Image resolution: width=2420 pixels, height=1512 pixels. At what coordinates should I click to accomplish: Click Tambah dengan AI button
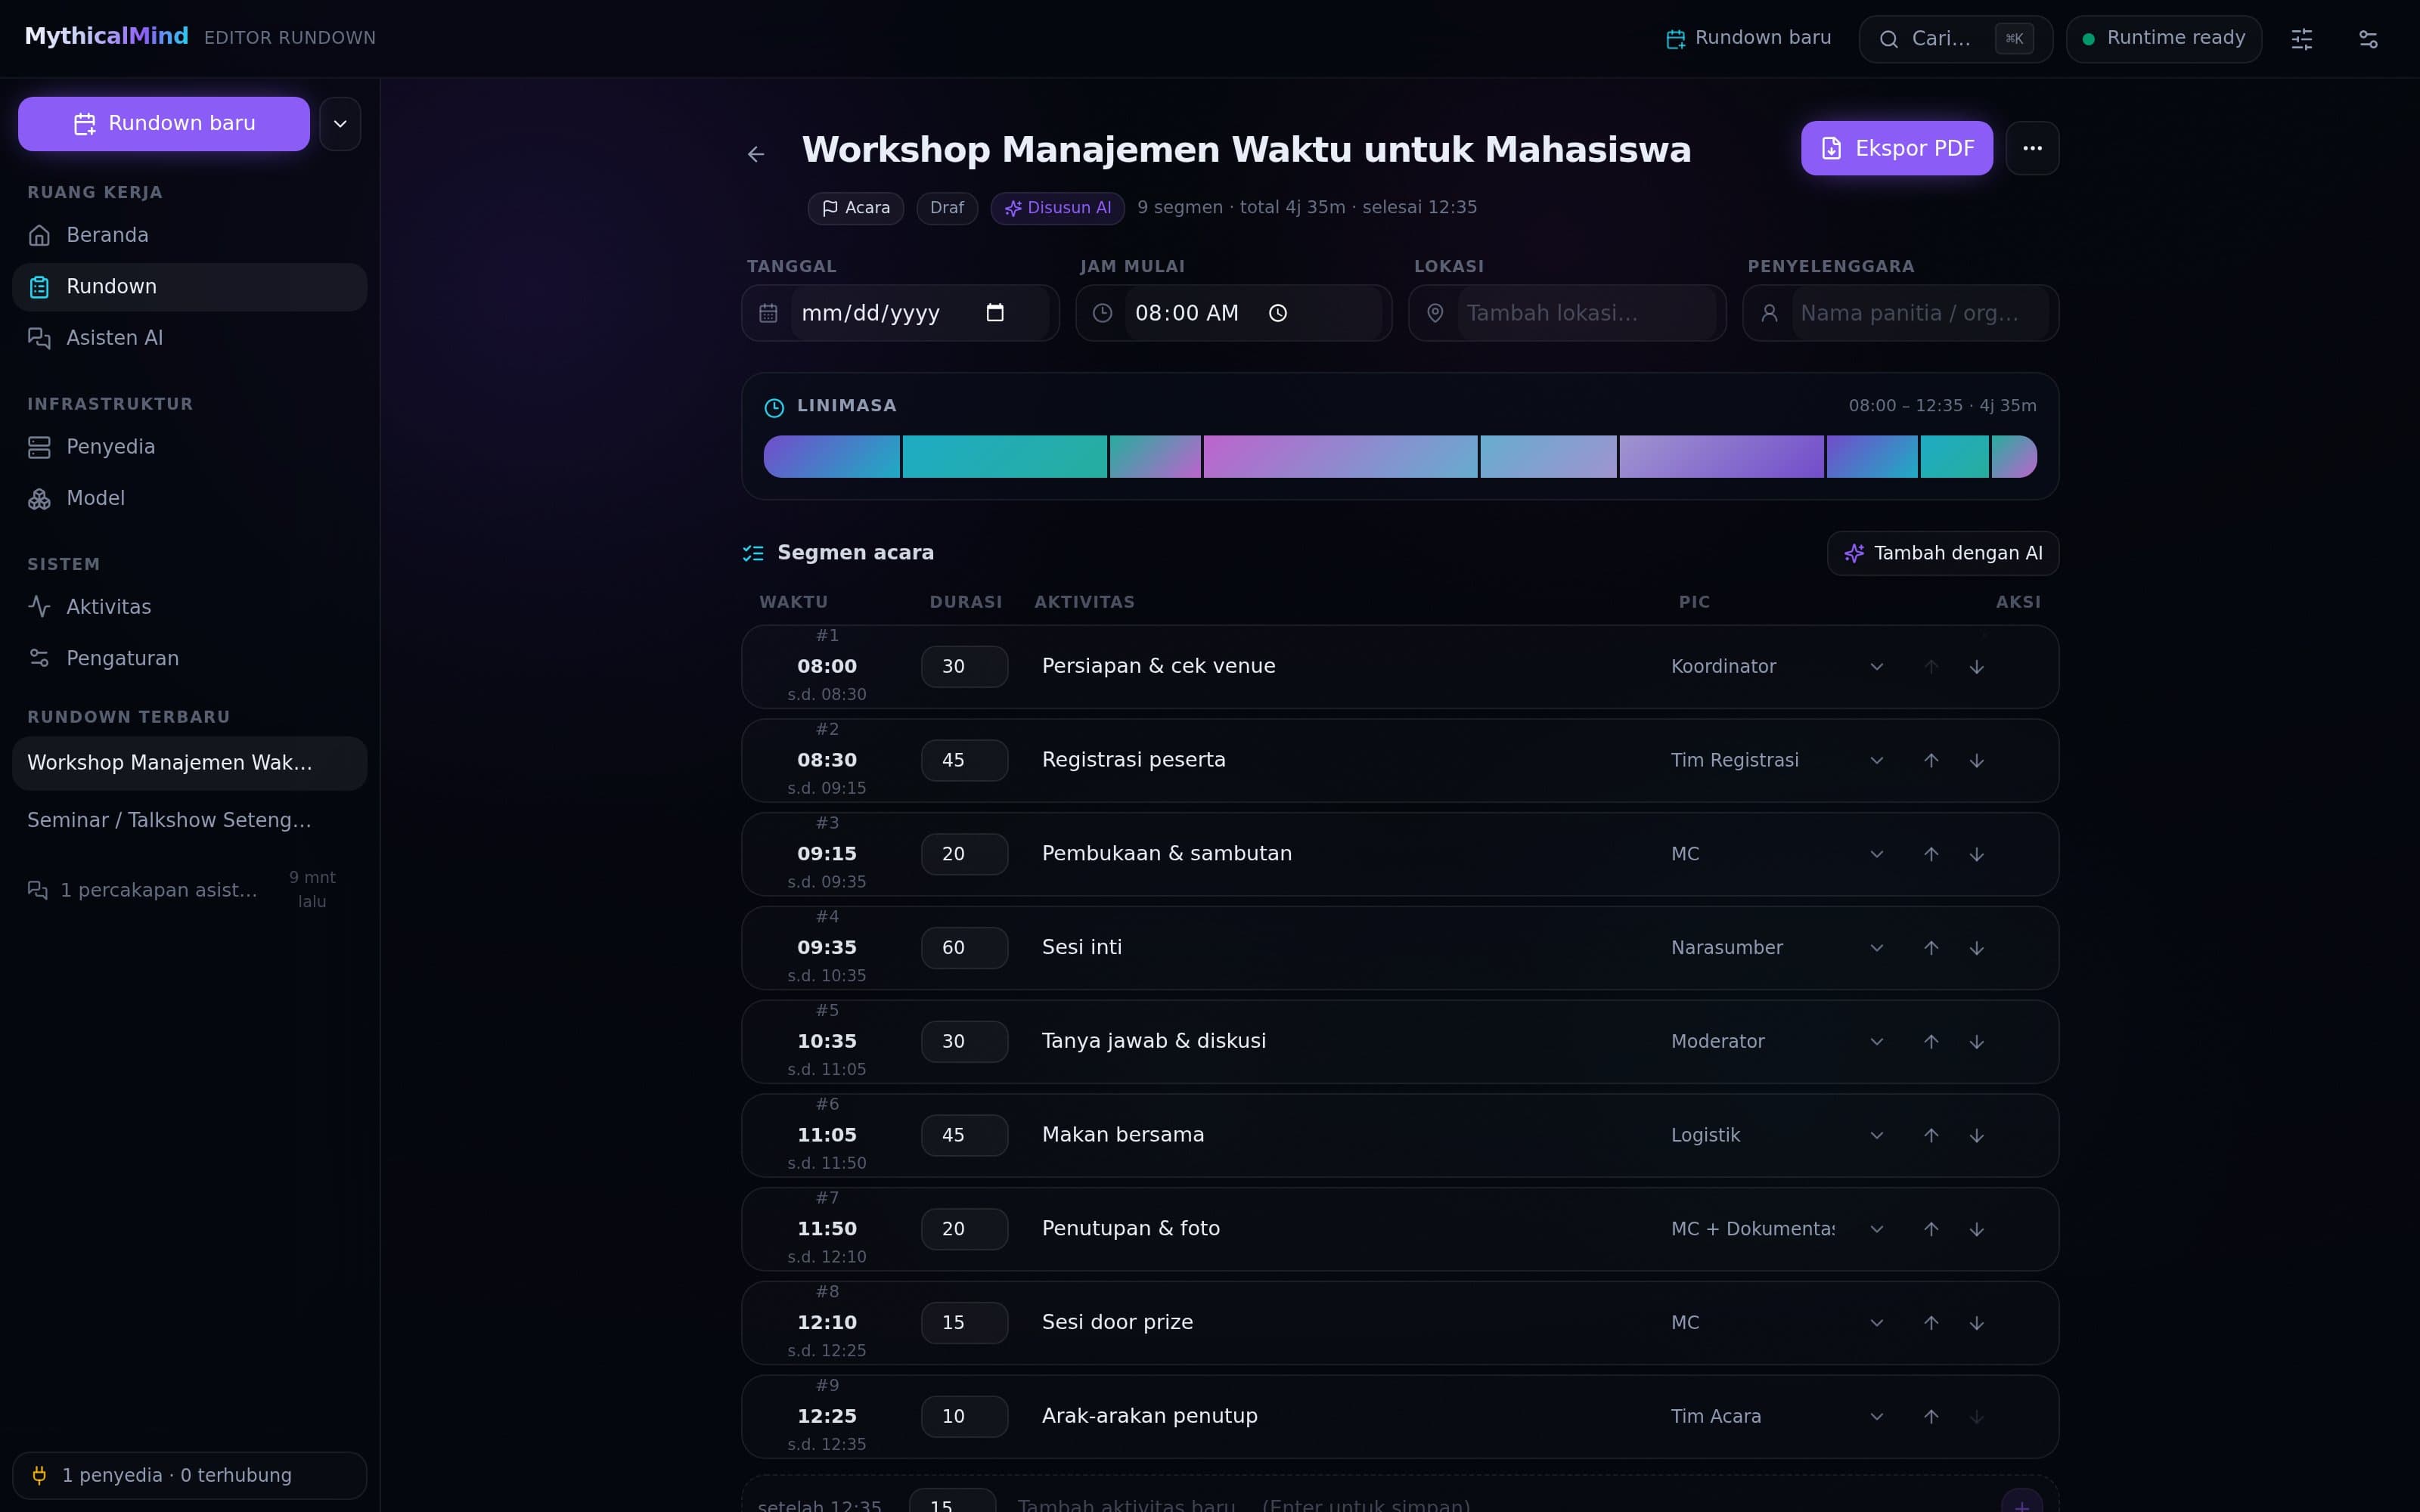point(1942,553)
